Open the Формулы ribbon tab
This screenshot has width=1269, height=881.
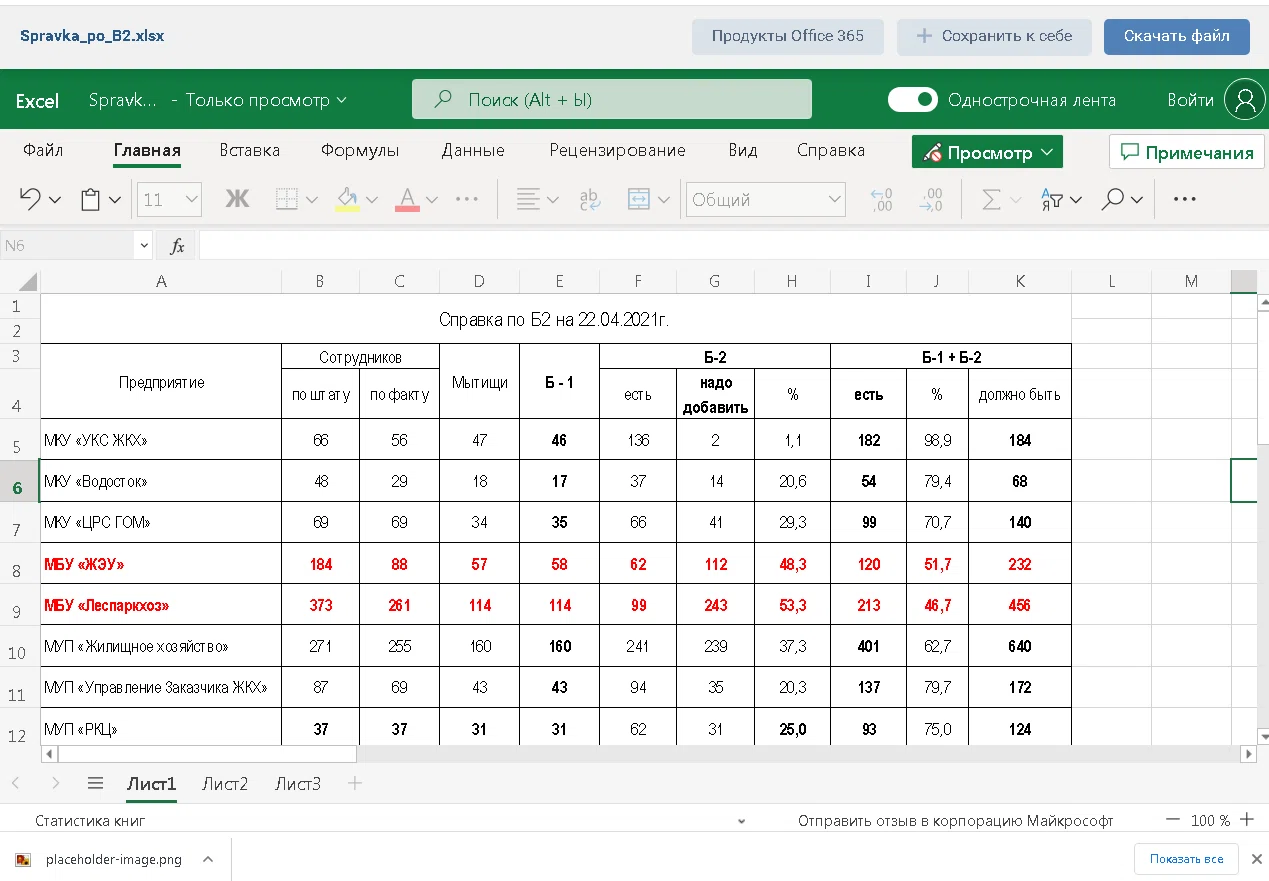pyautogui.click(x=360, y=151)
